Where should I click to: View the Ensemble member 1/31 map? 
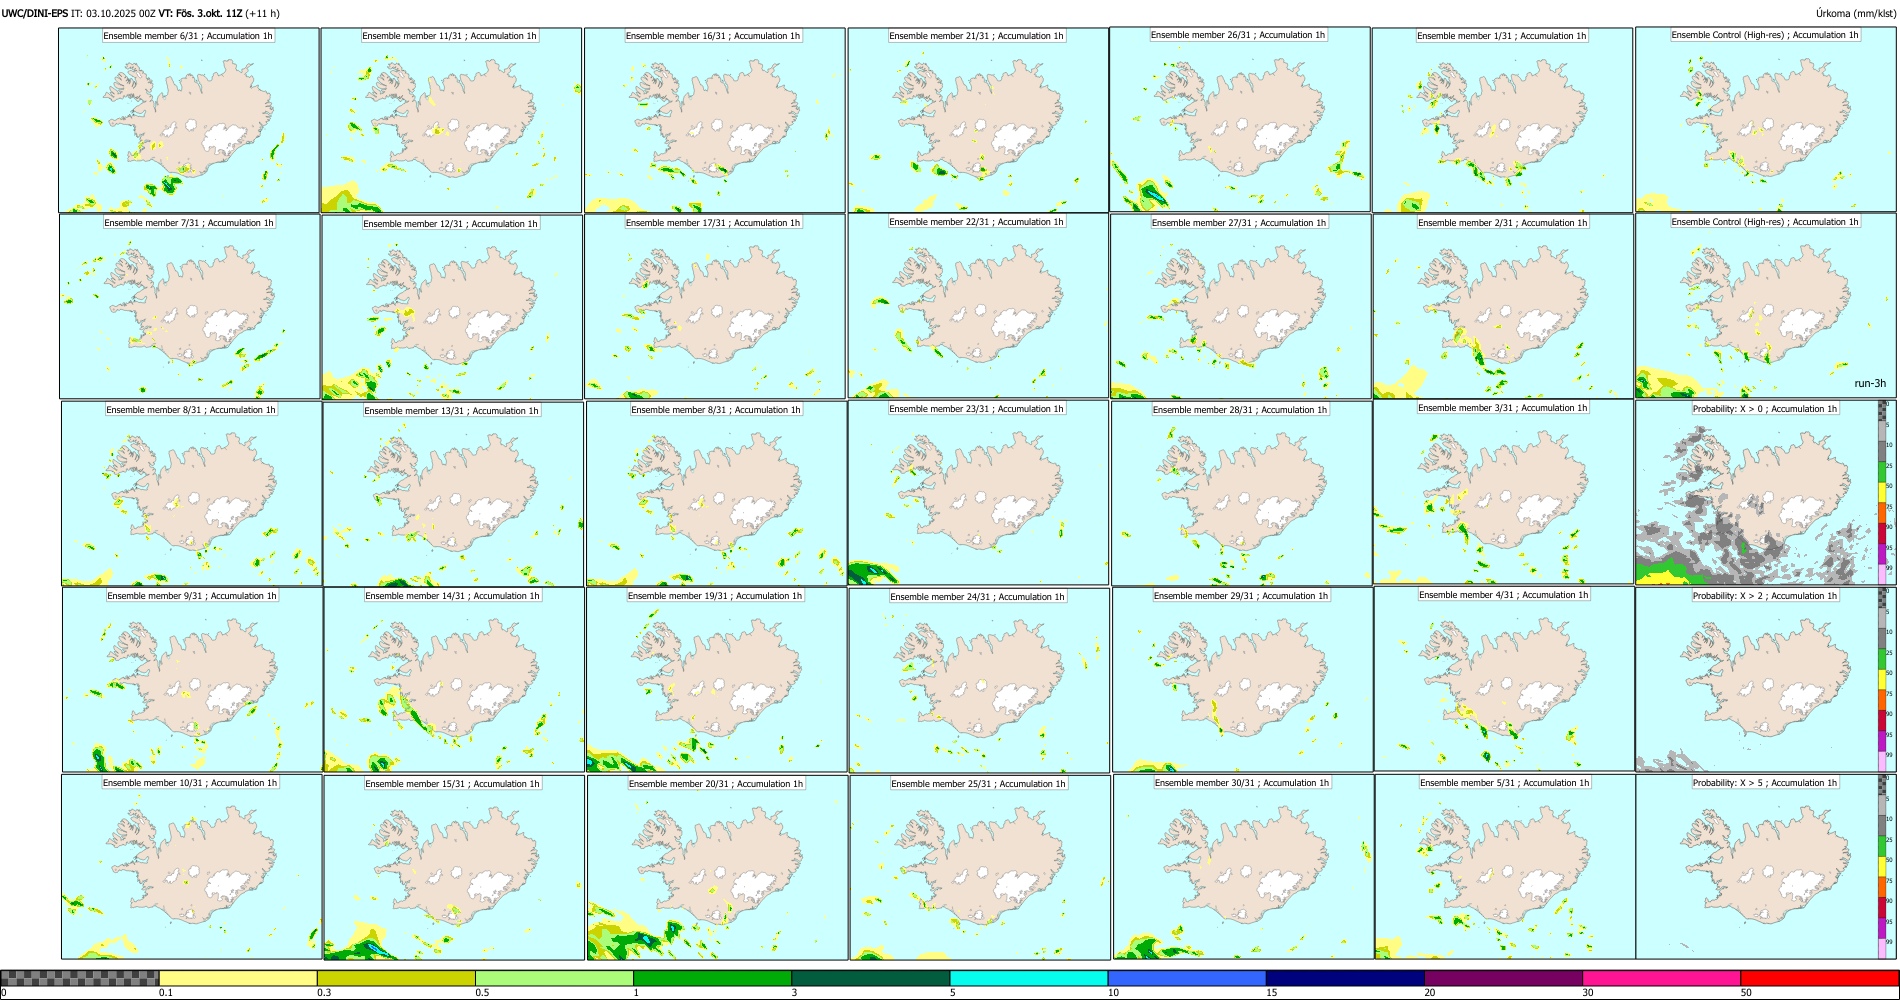[x=1502, y=120]
